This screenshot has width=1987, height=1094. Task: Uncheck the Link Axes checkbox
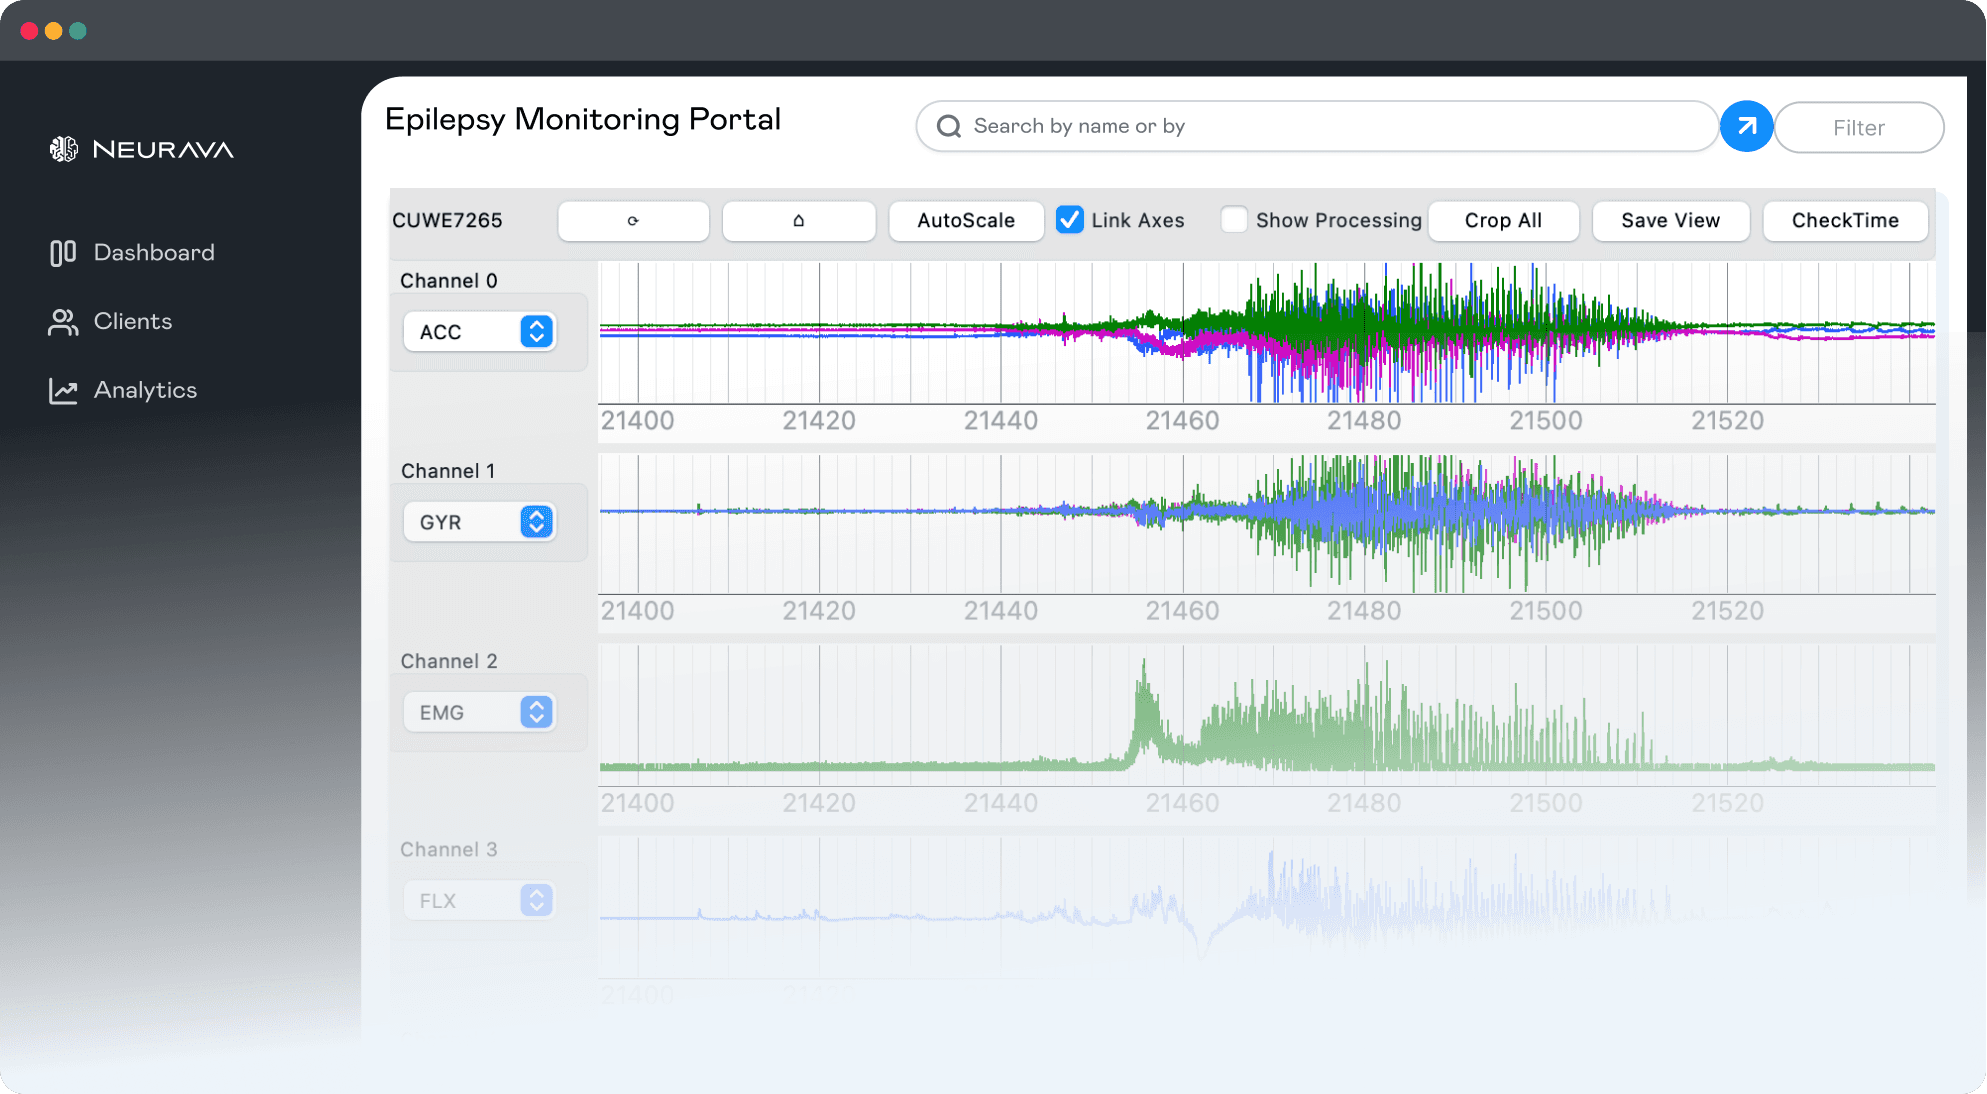tap(1069, 220)
